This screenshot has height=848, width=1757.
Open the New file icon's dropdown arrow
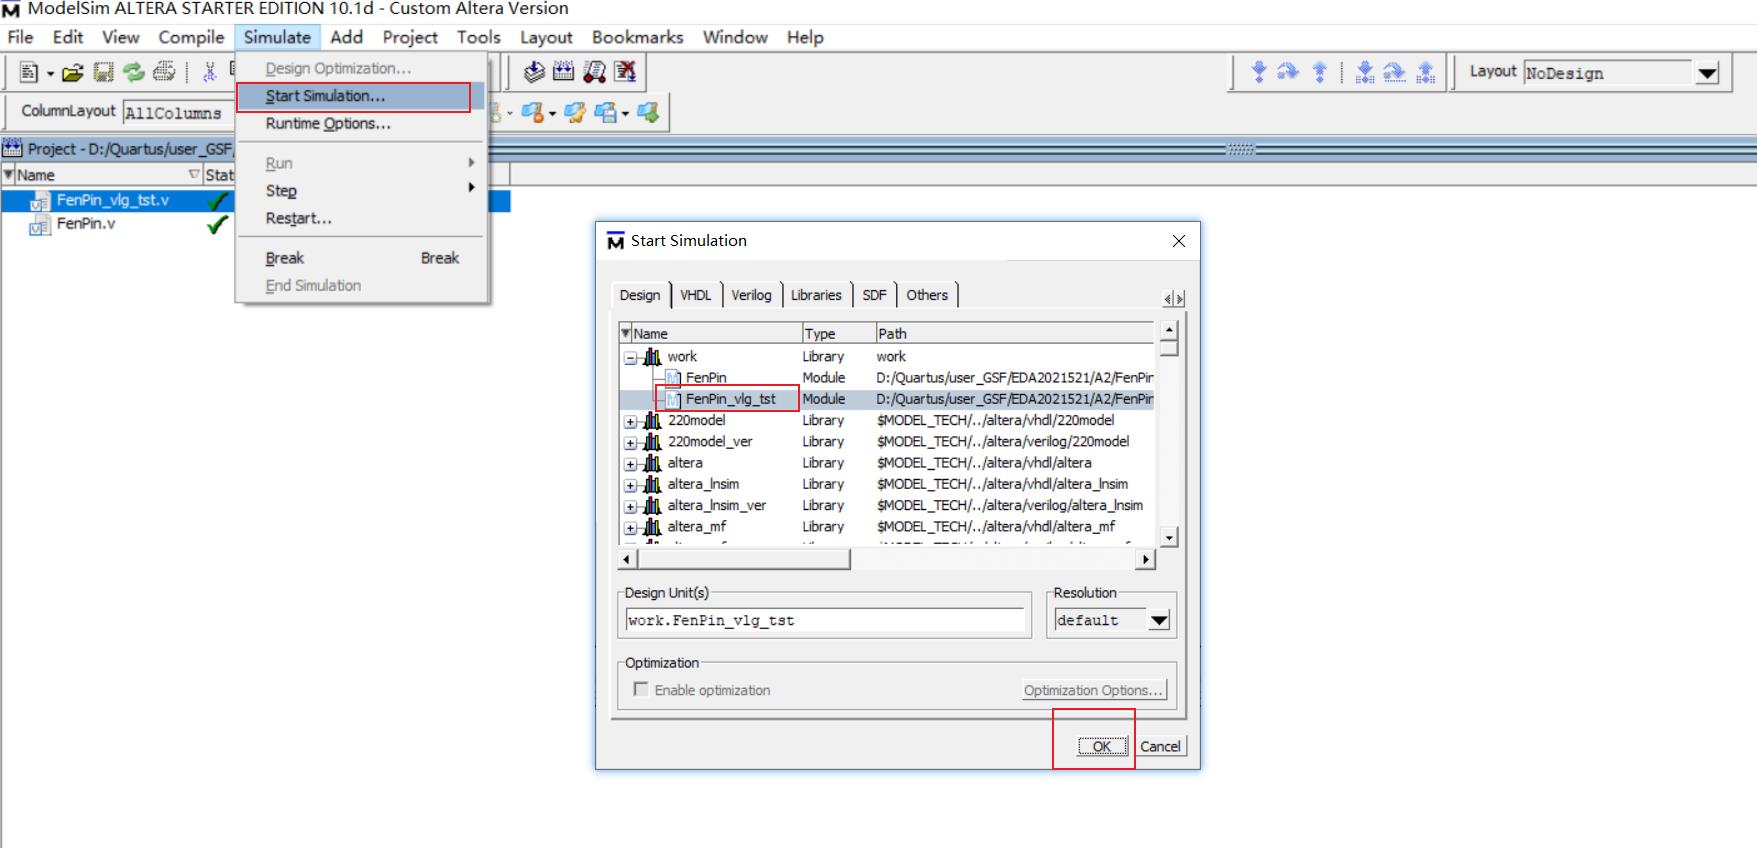tap(50, 73)
